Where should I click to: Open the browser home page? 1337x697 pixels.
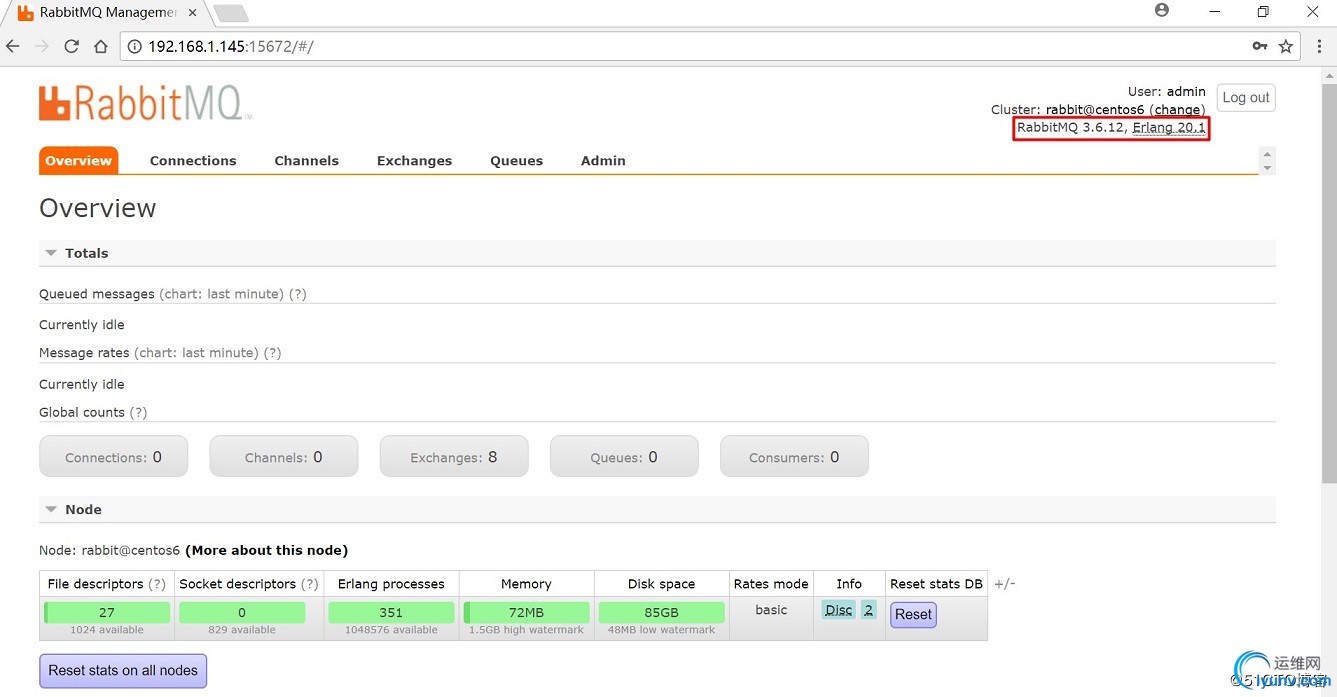click(x=100, y=46)
